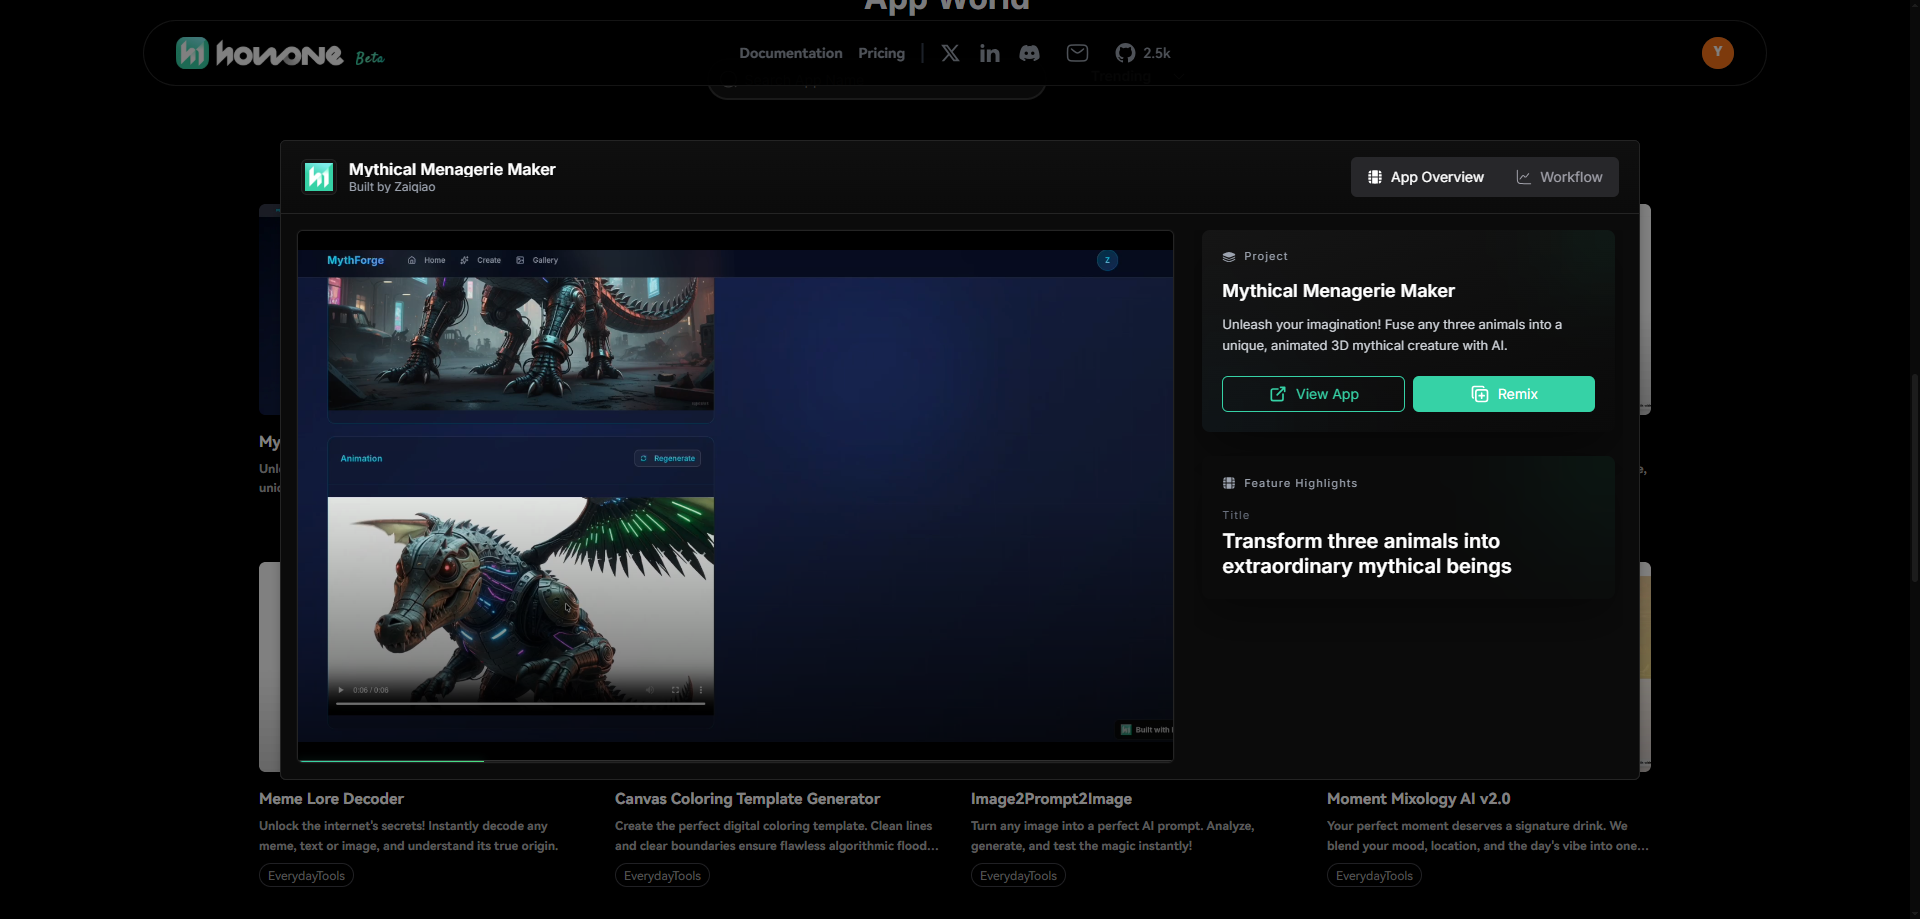Image resolution: width=1920 pixels, height=919 pixels.
Task: Open the user avatar "Y" menu
Action: coord(1717,53)
